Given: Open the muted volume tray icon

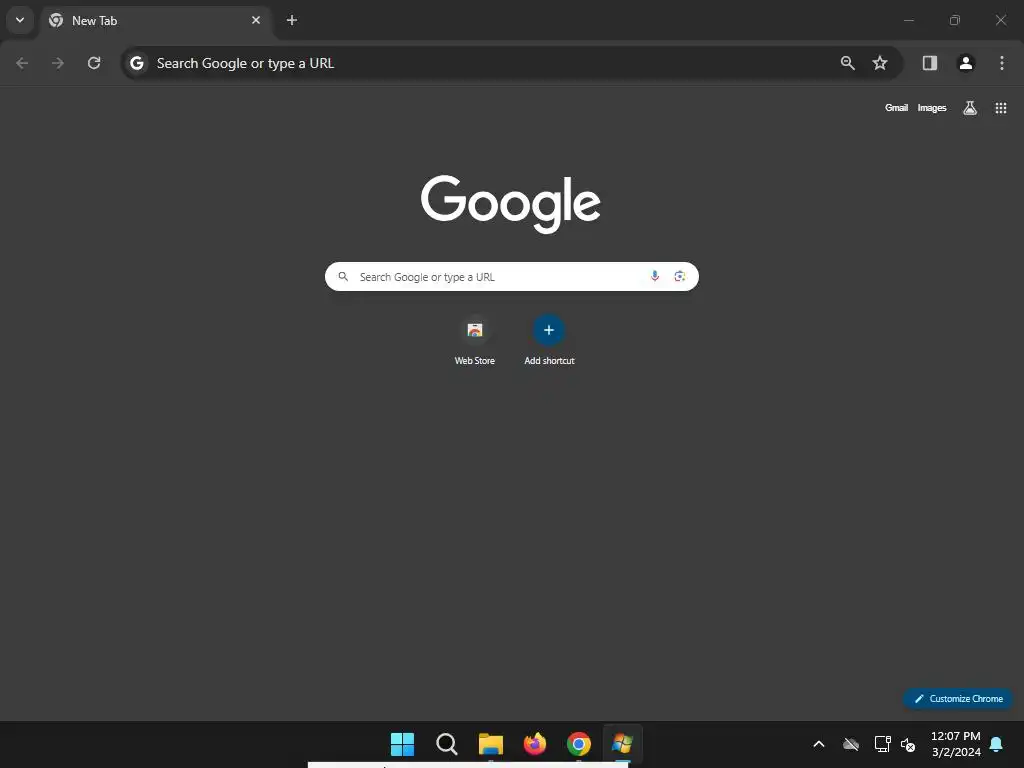Looking at the screenshot, I should pyautogui.click(x=908, y=744).
